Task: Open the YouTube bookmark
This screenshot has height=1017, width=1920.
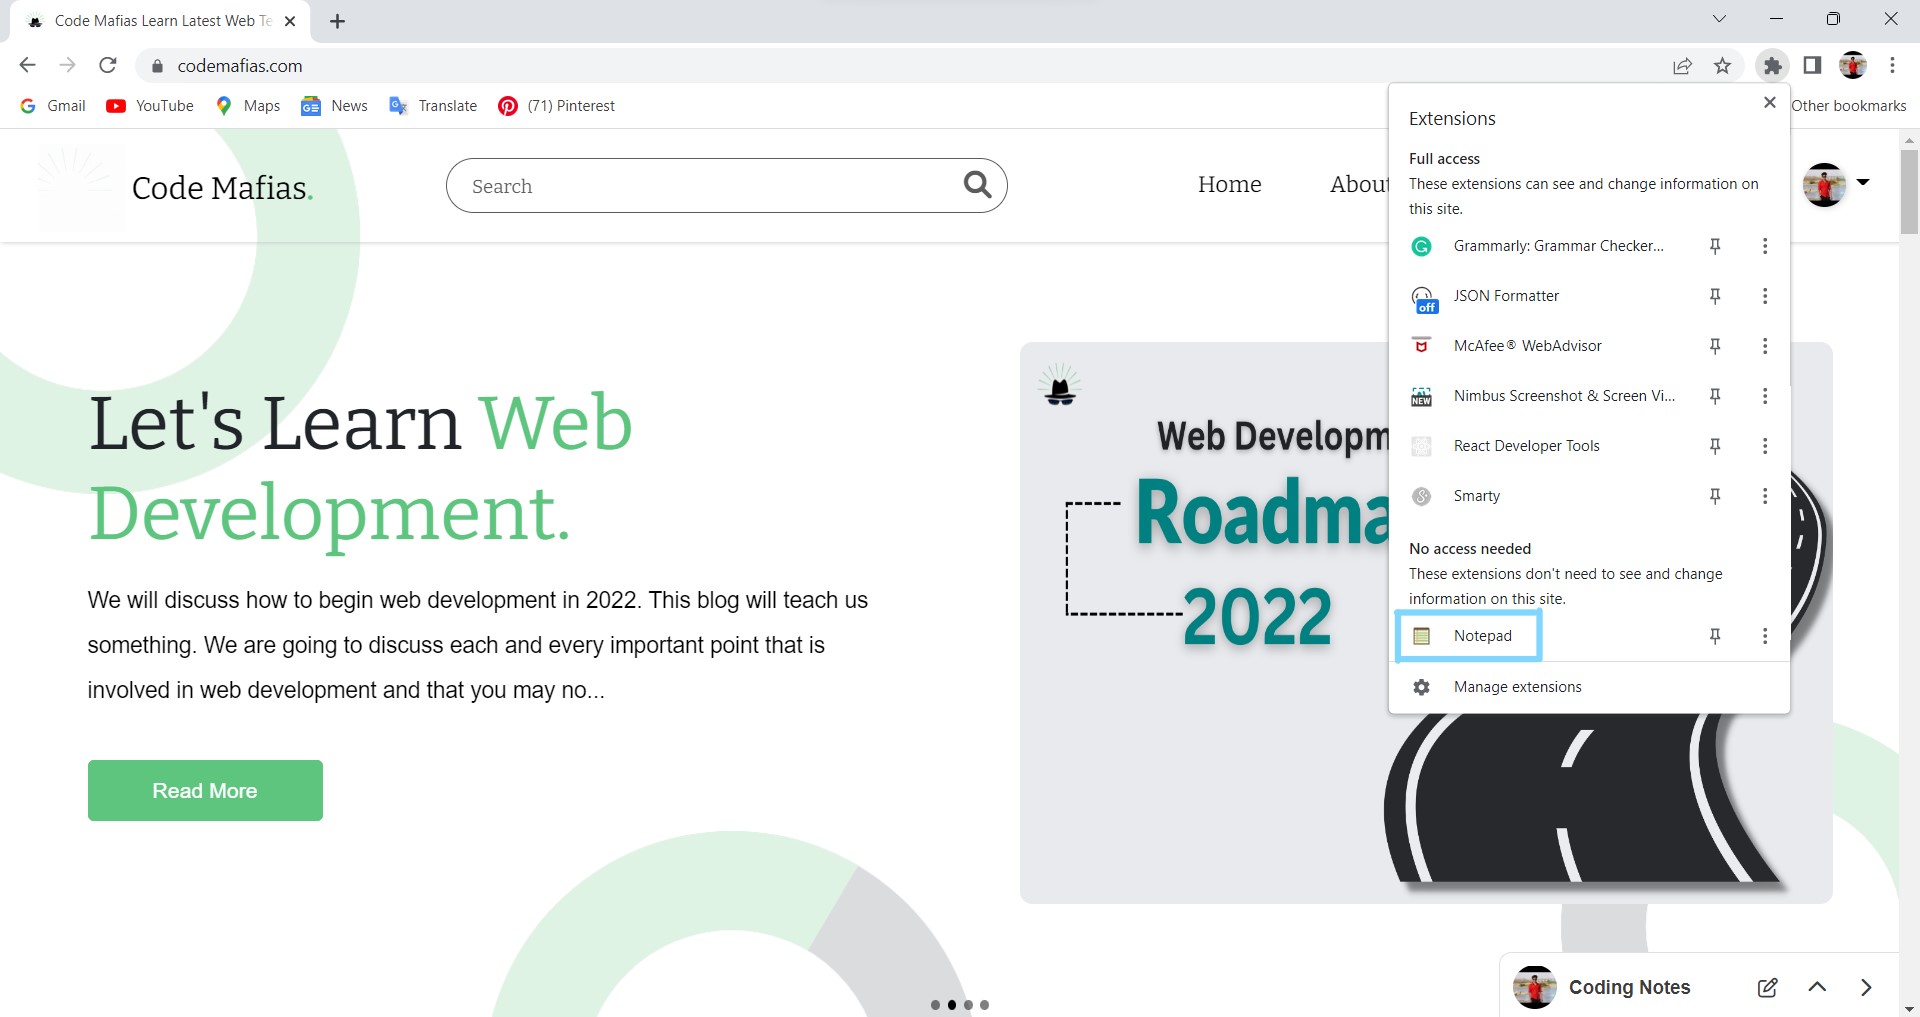Action: (150, 106)
